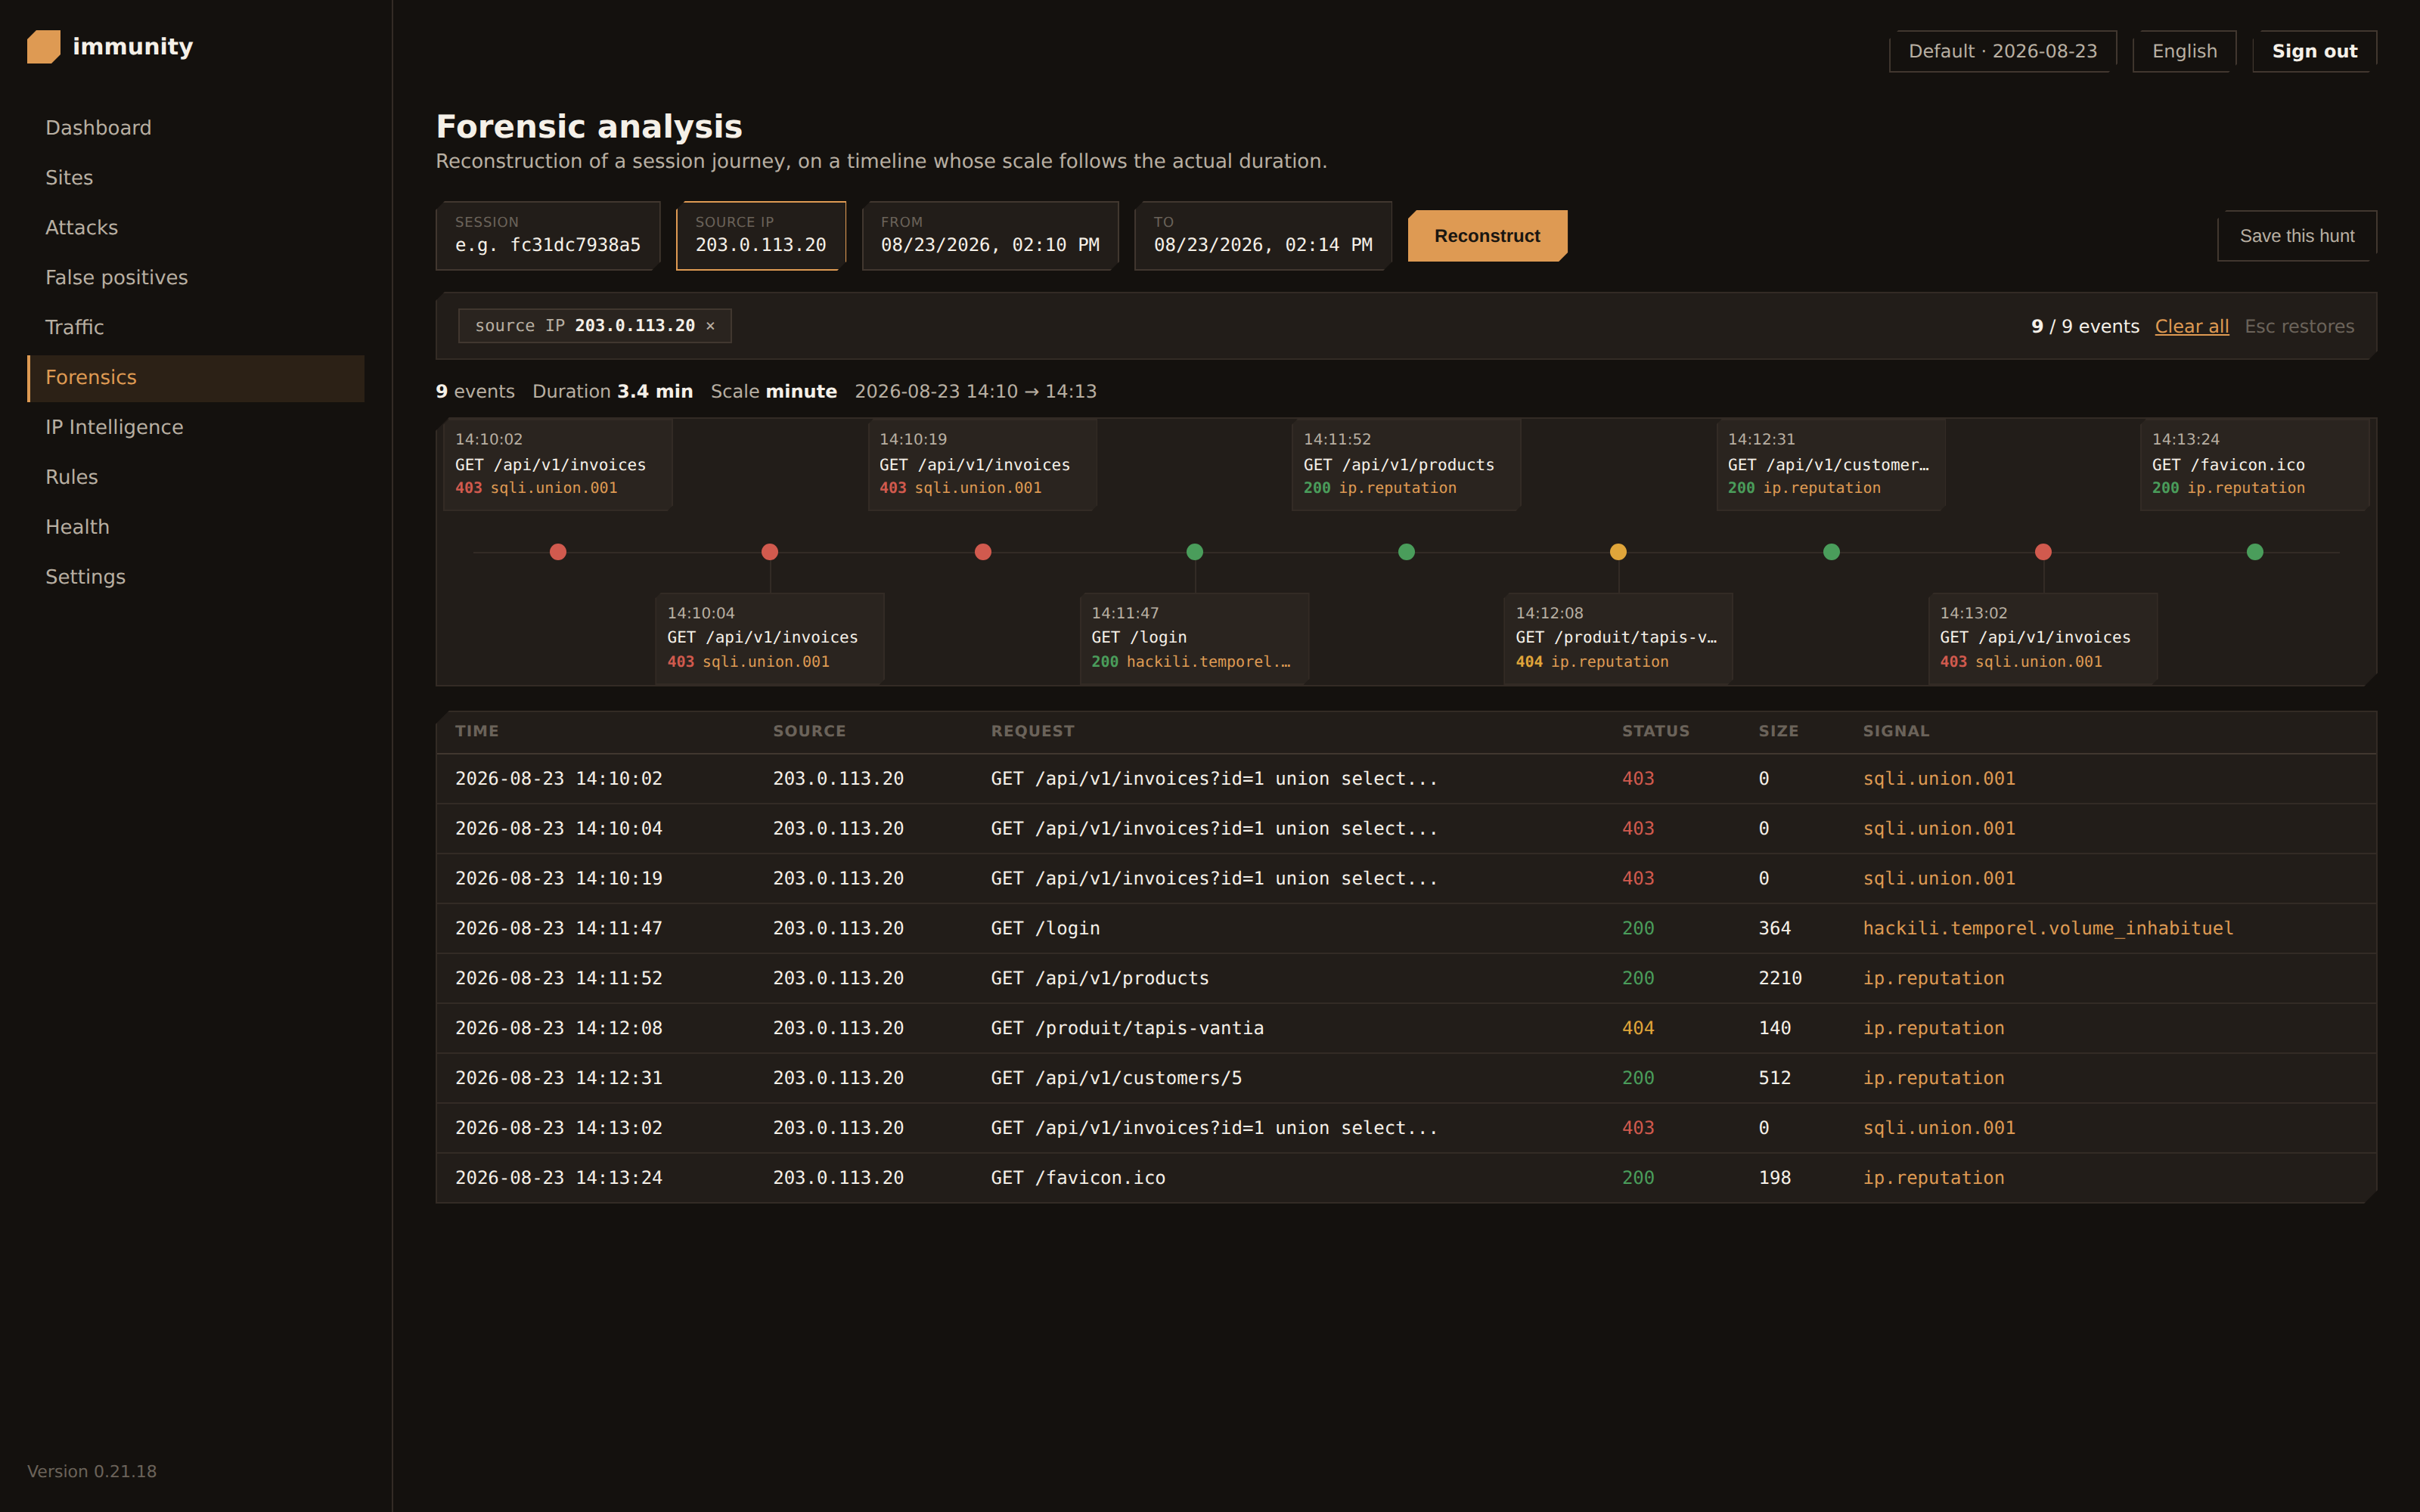Select the 14:10:02 timeline dot
The height and width of the screenshot is (1512, 2420).
(558, 552)
